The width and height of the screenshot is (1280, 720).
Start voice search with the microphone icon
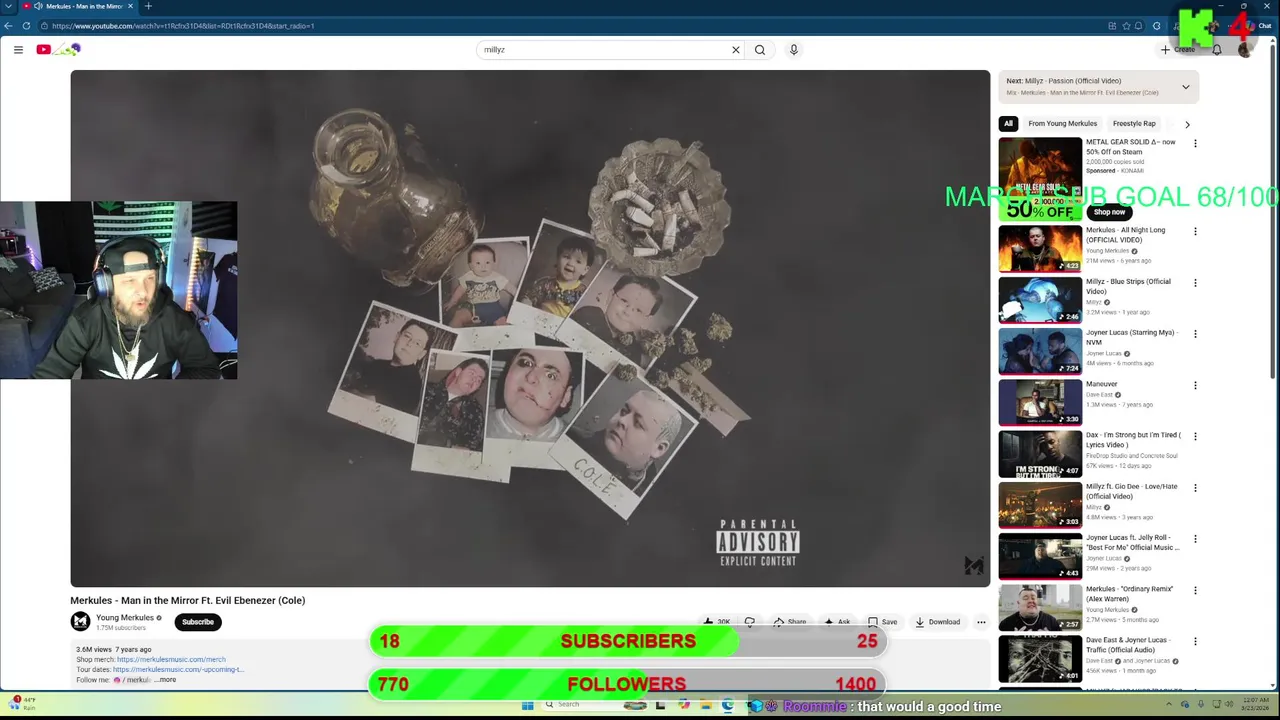tap(794, 49)
